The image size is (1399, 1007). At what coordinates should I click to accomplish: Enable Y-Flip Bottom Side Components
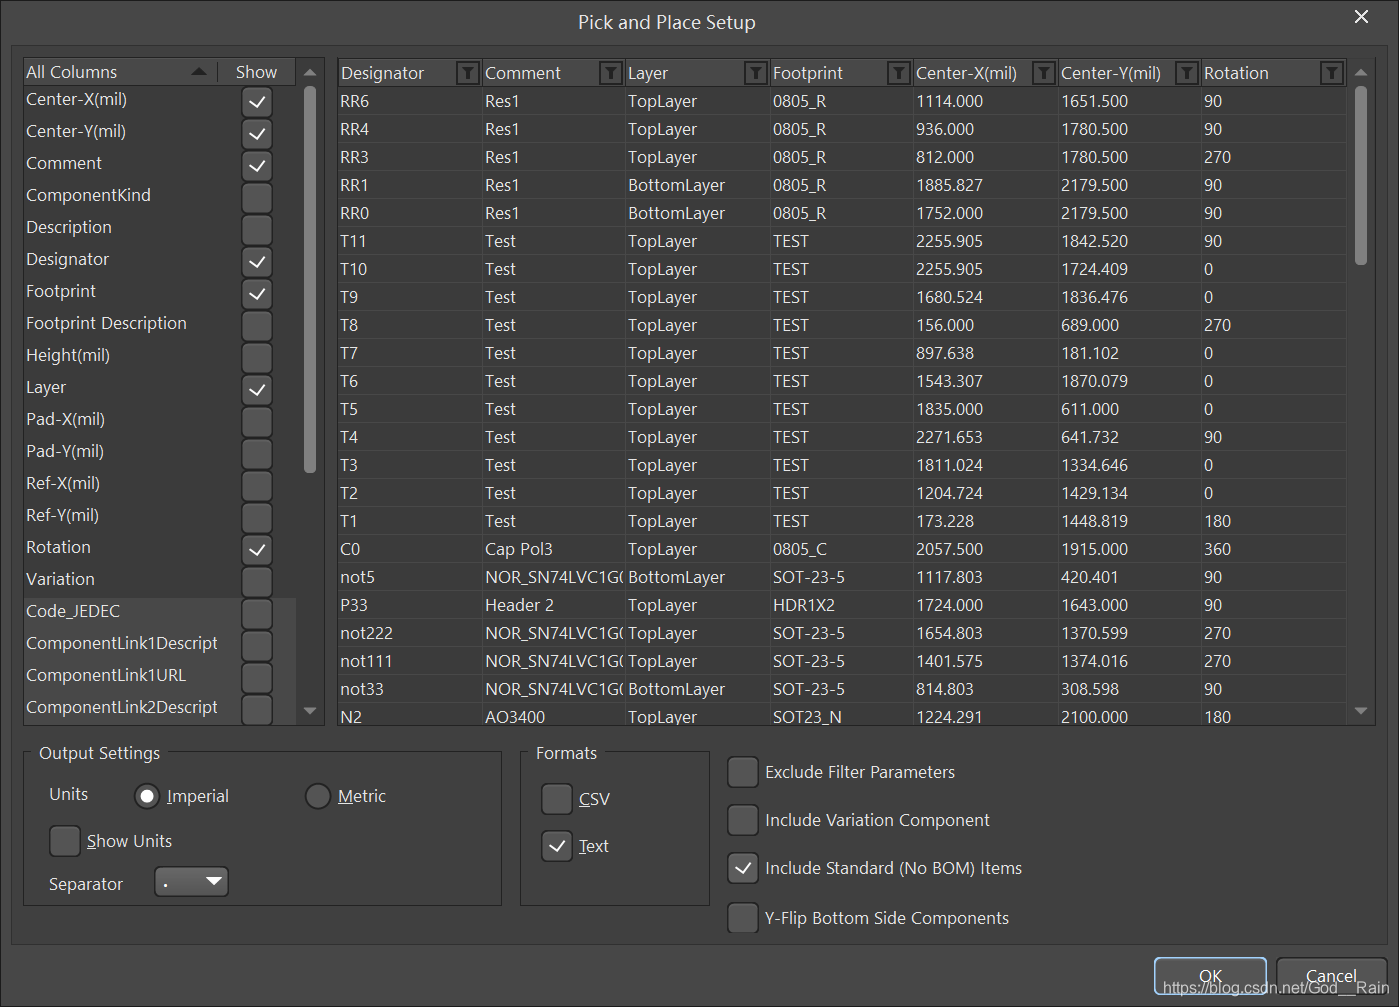tap(743, 918)
